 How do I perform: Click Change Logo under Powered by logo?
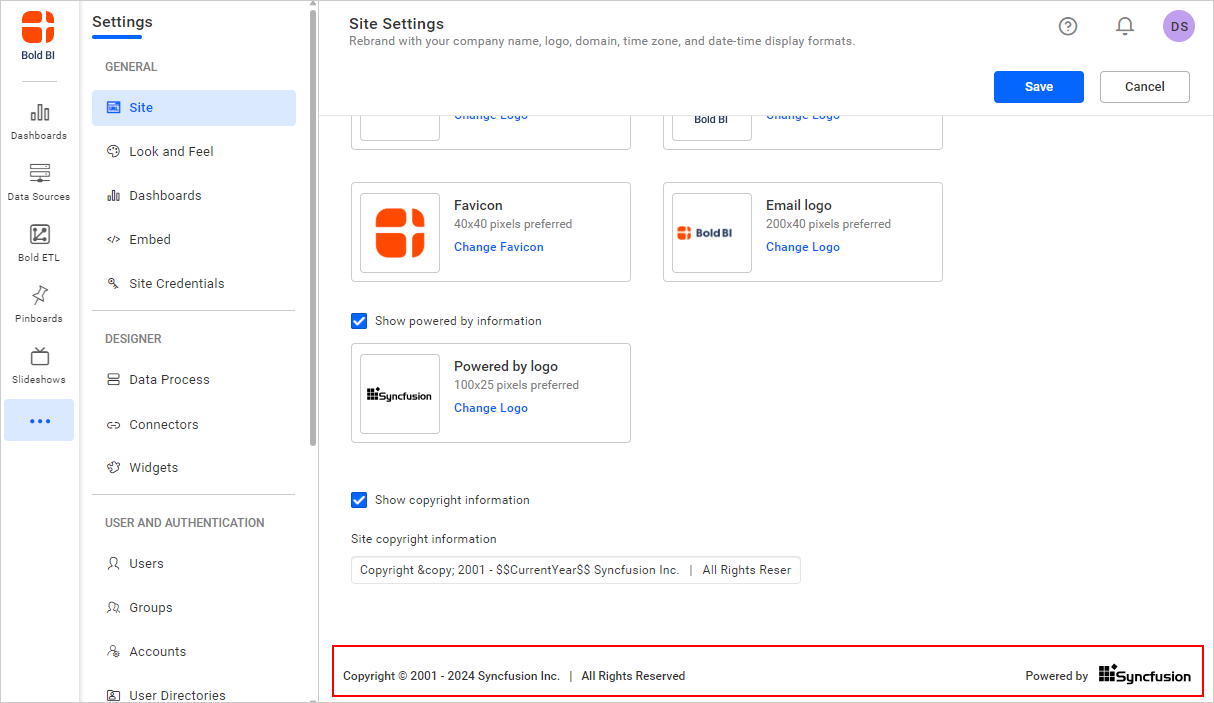[x=490, y=408]
